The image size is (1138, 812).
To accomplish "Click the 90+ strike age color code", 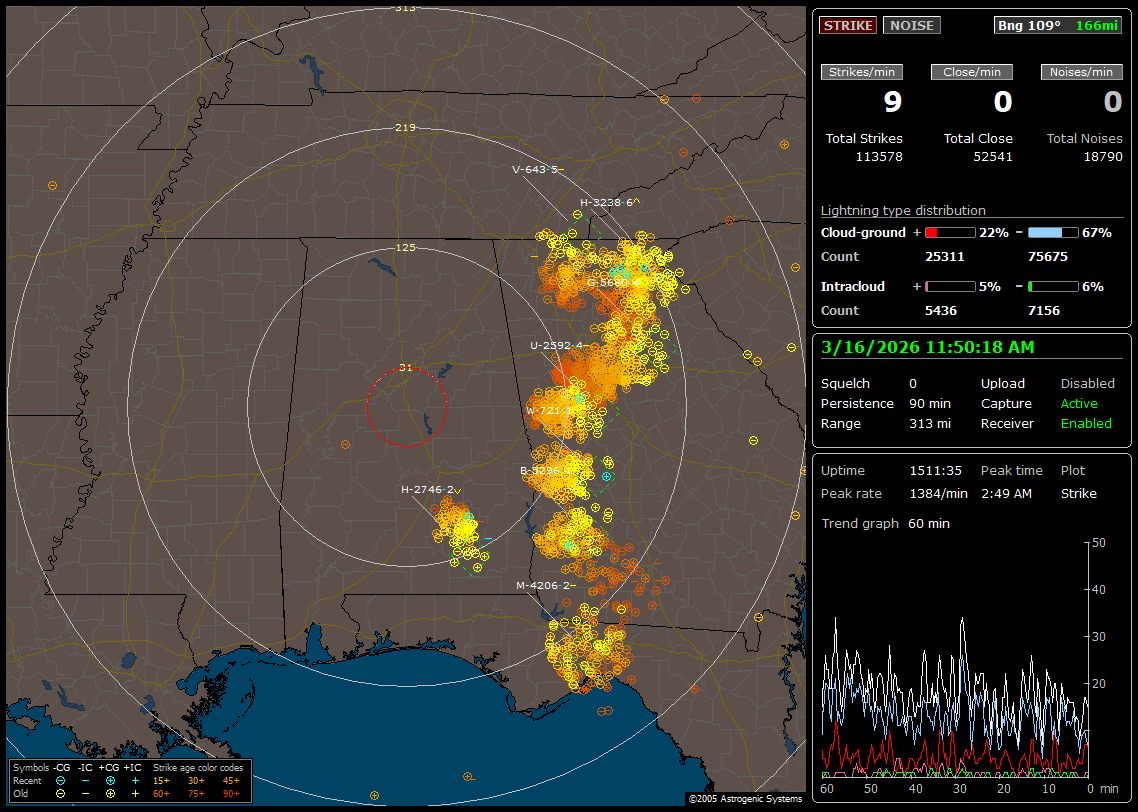I will tap(229, 793).
